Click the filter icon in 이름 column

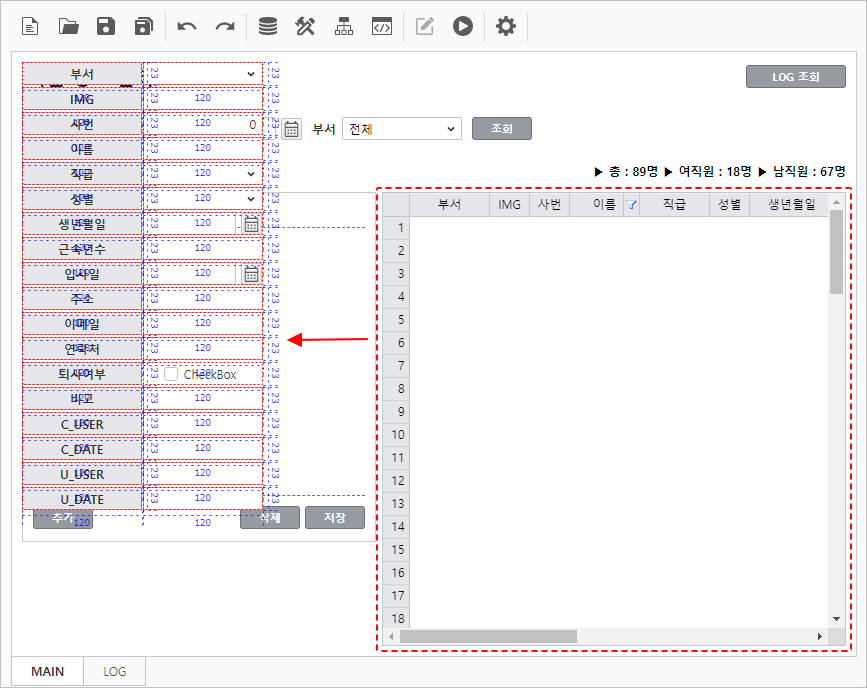631,206
